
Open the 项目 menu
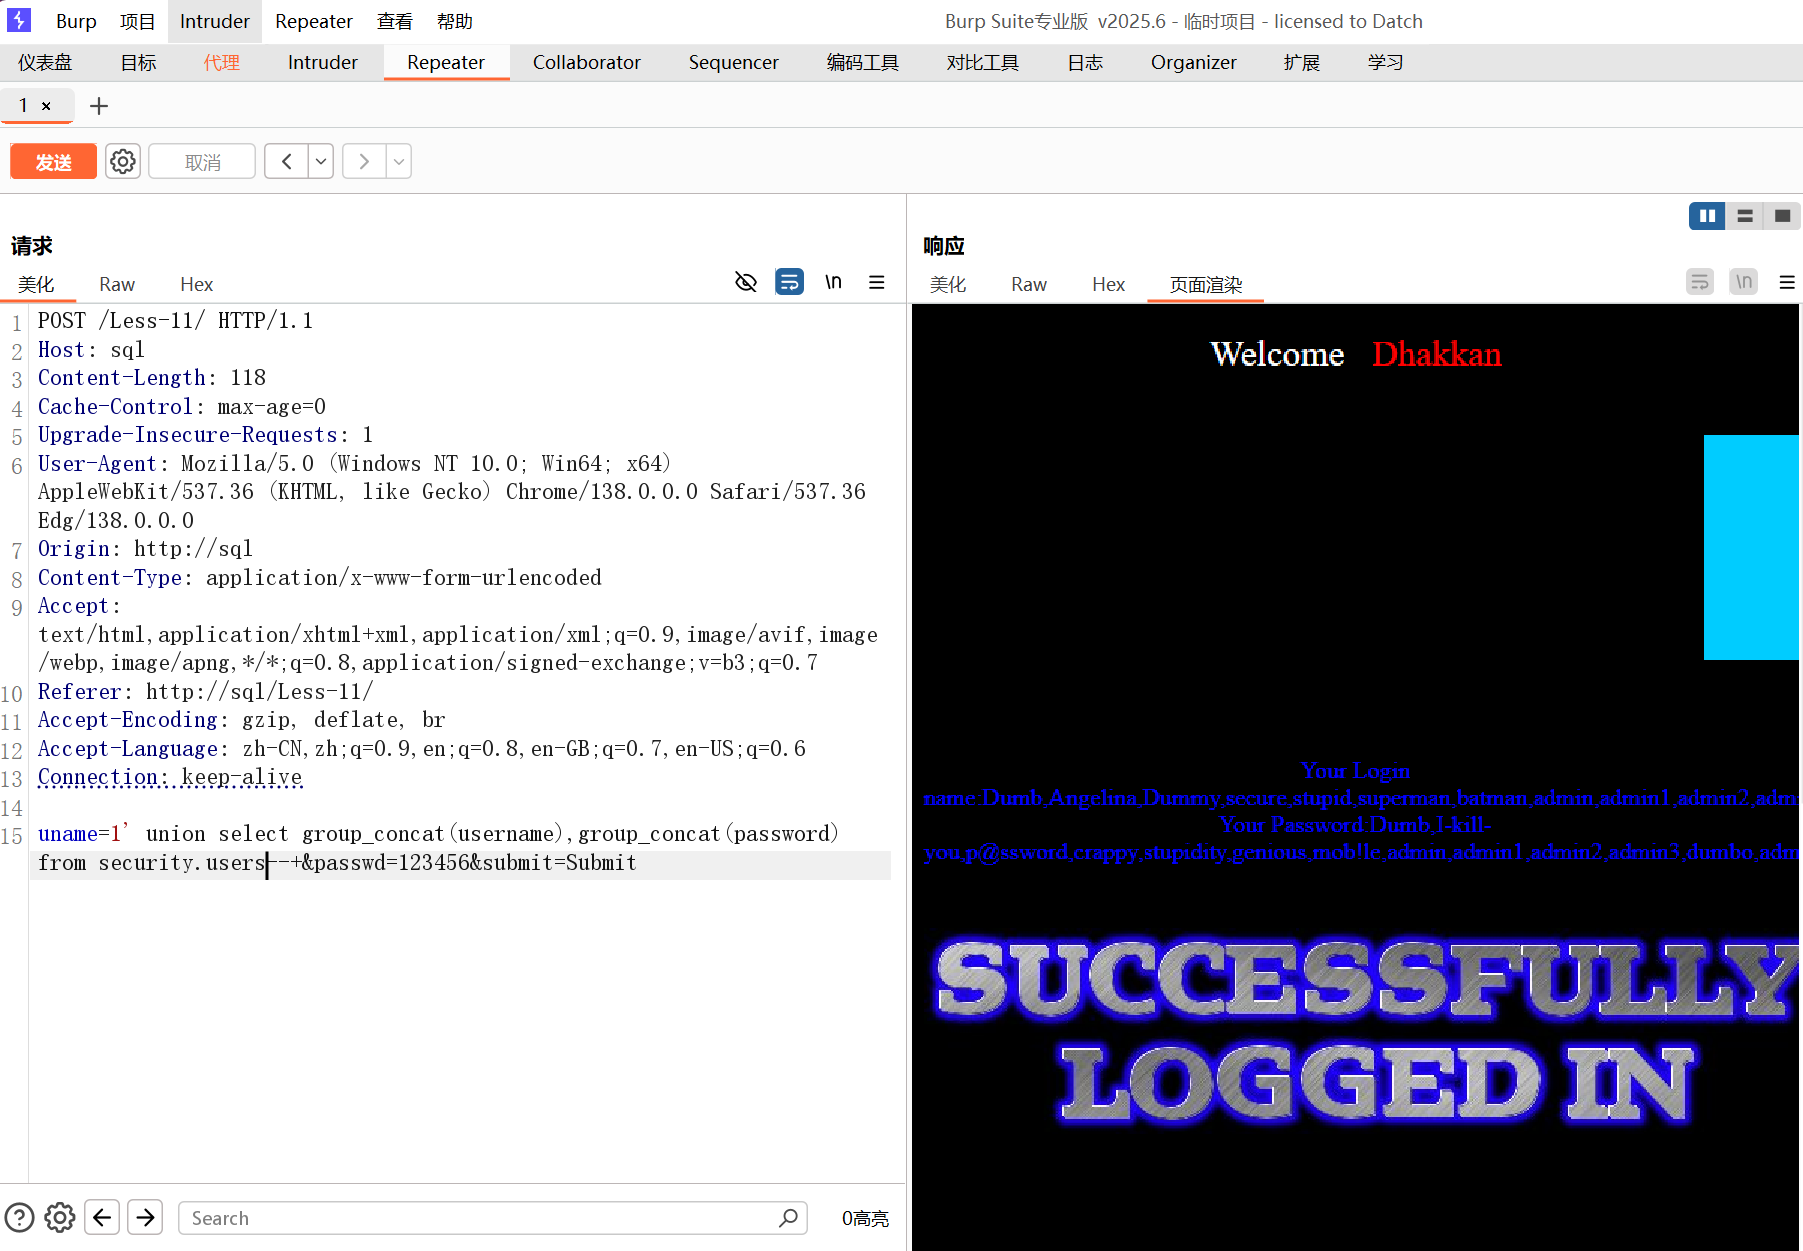138,21
